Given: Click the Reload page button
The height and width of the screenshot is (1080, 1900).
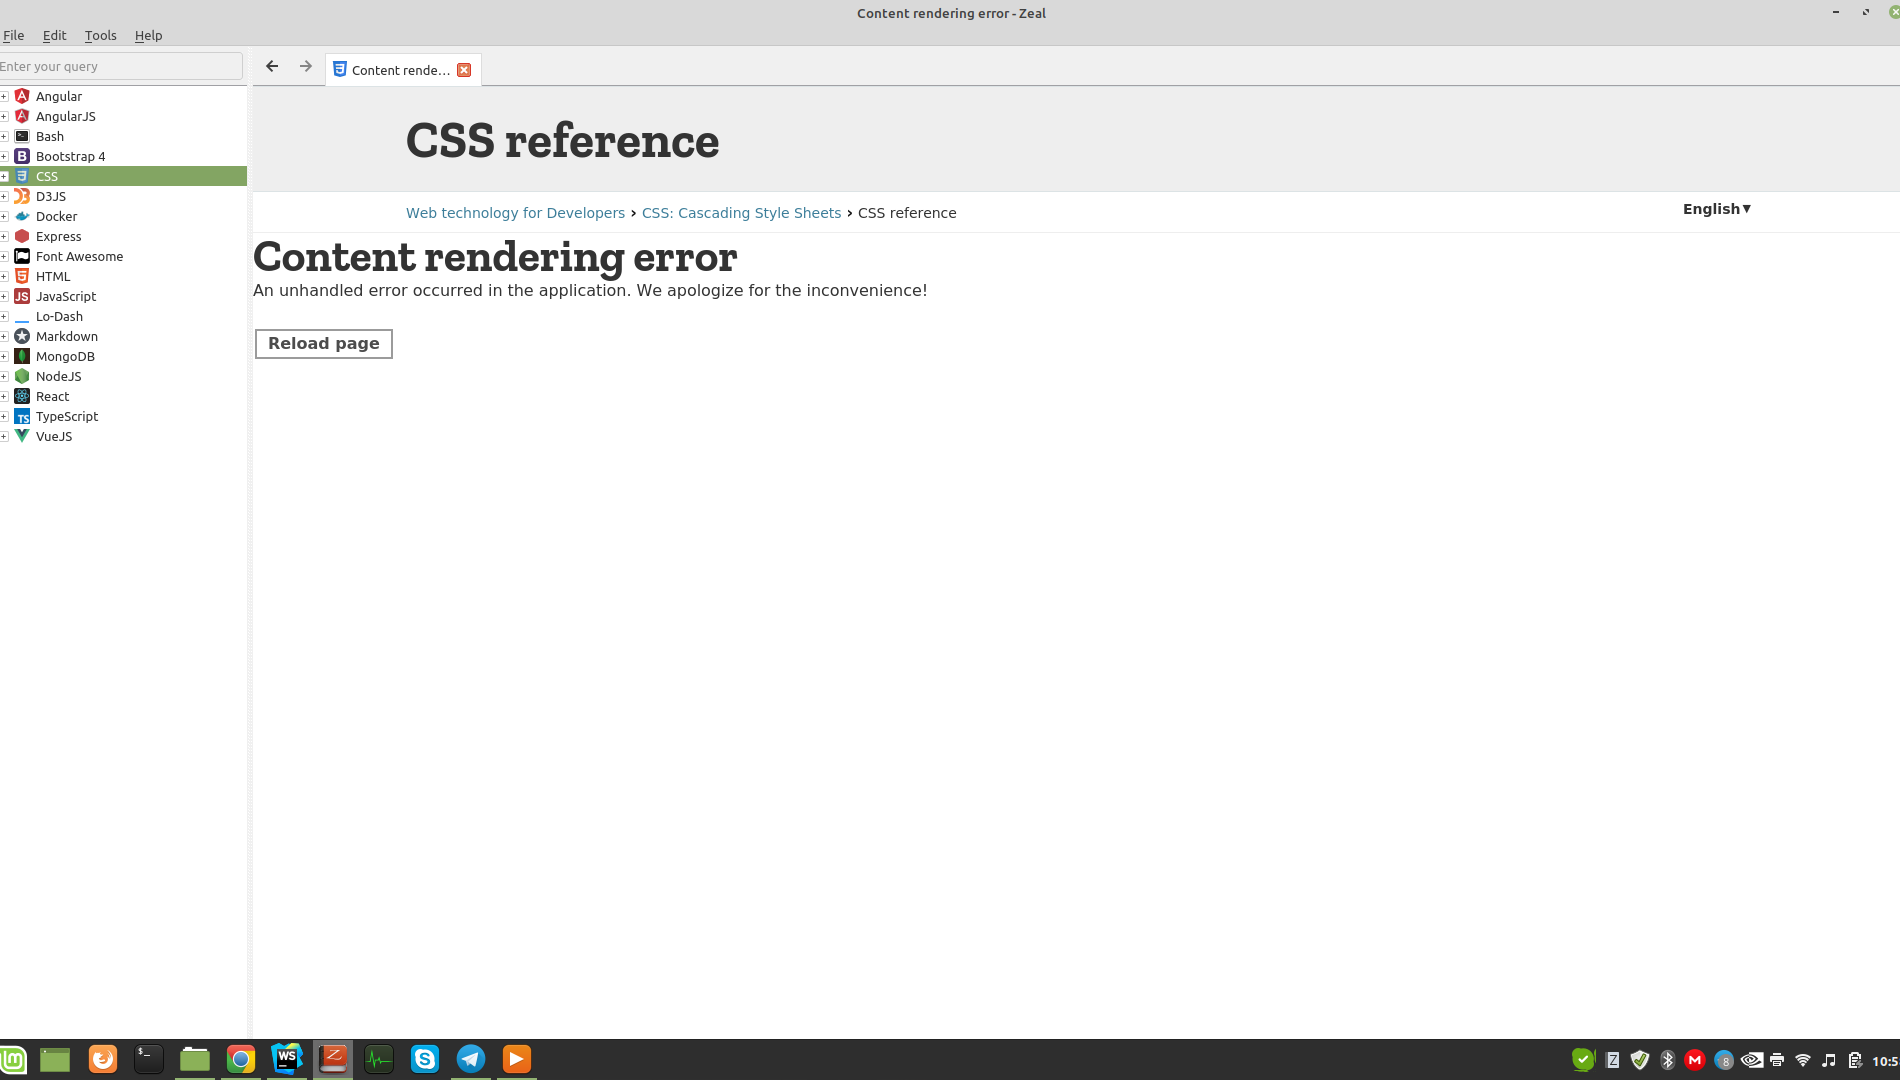Looking at the screenshot, I should pyautogui.click(x=323, y=343).
